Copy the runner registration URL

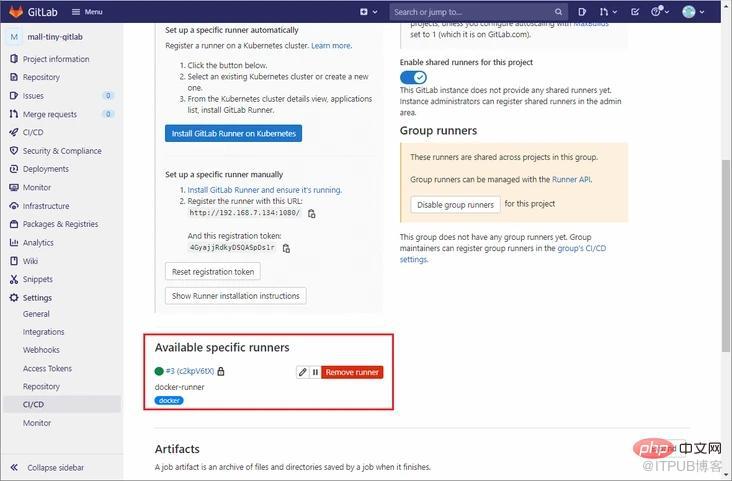[x=312, y=213]
